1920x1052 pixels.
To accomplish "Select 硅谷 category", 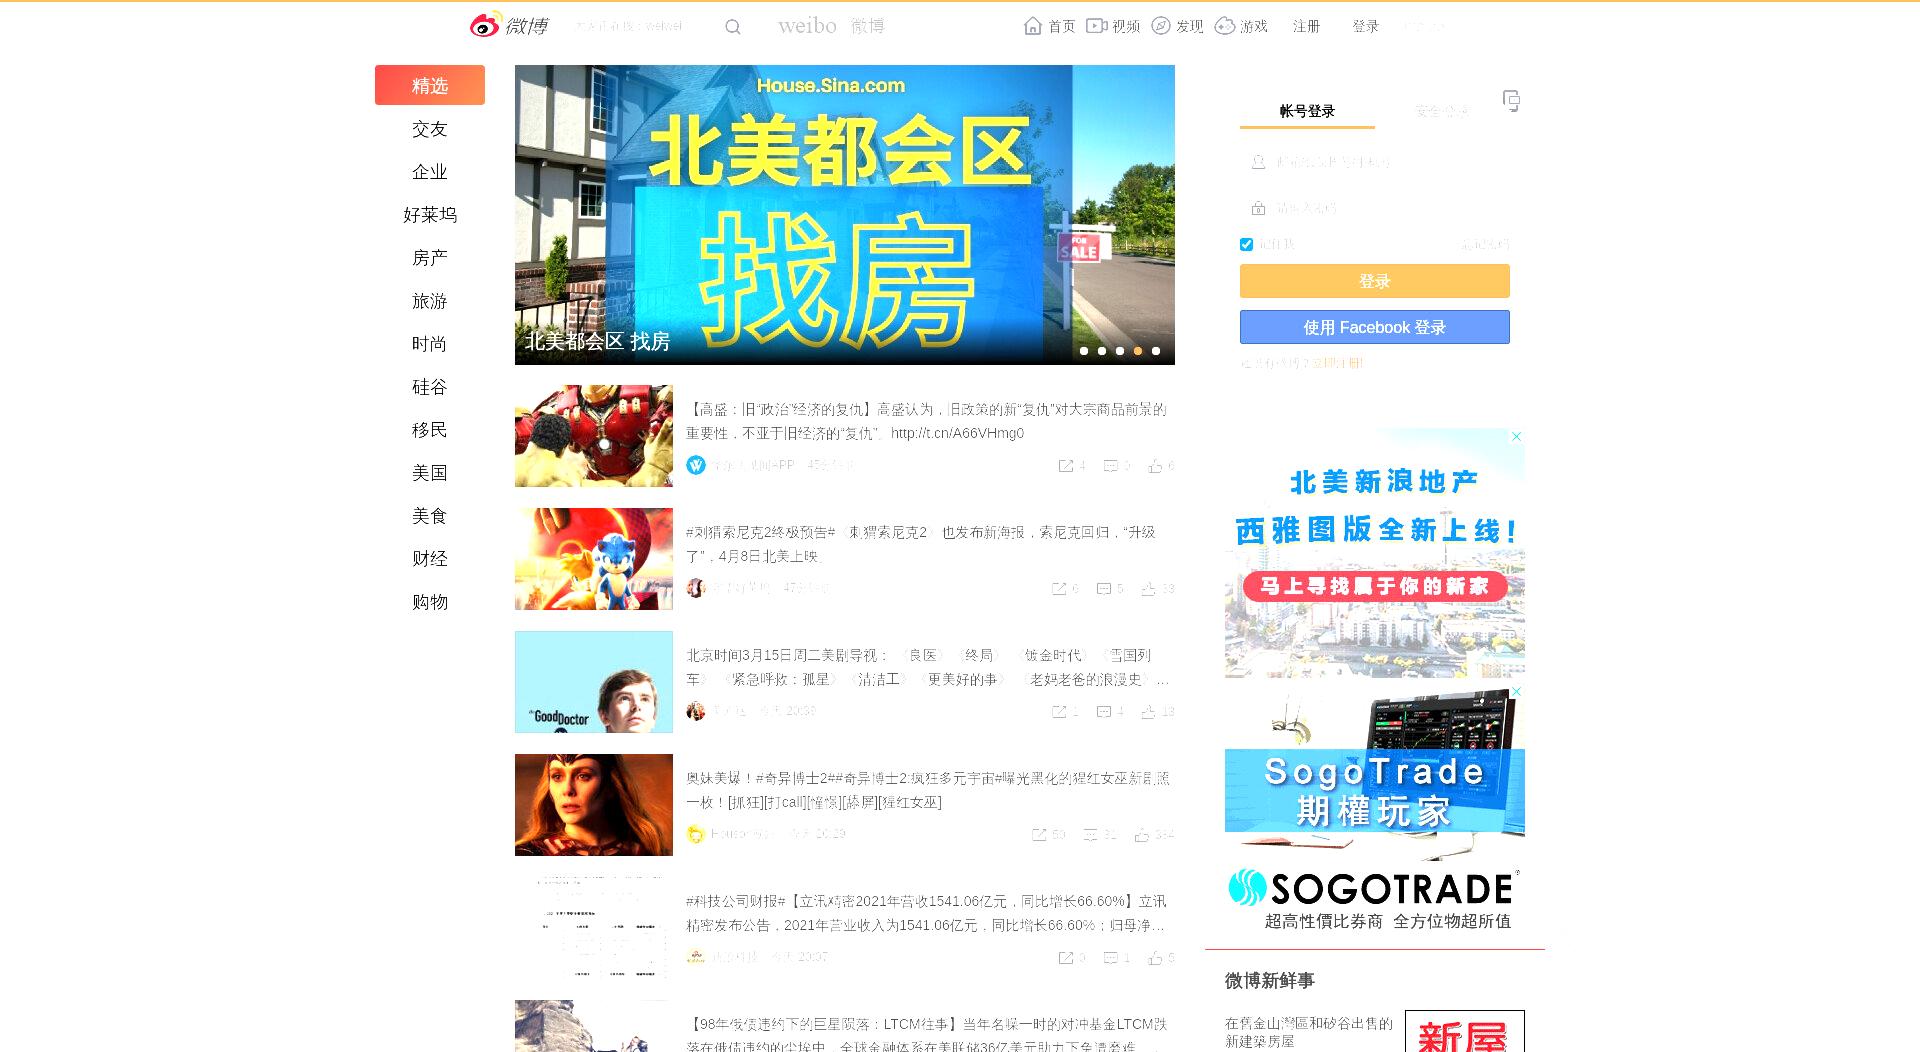I will (x=430, y=387).
